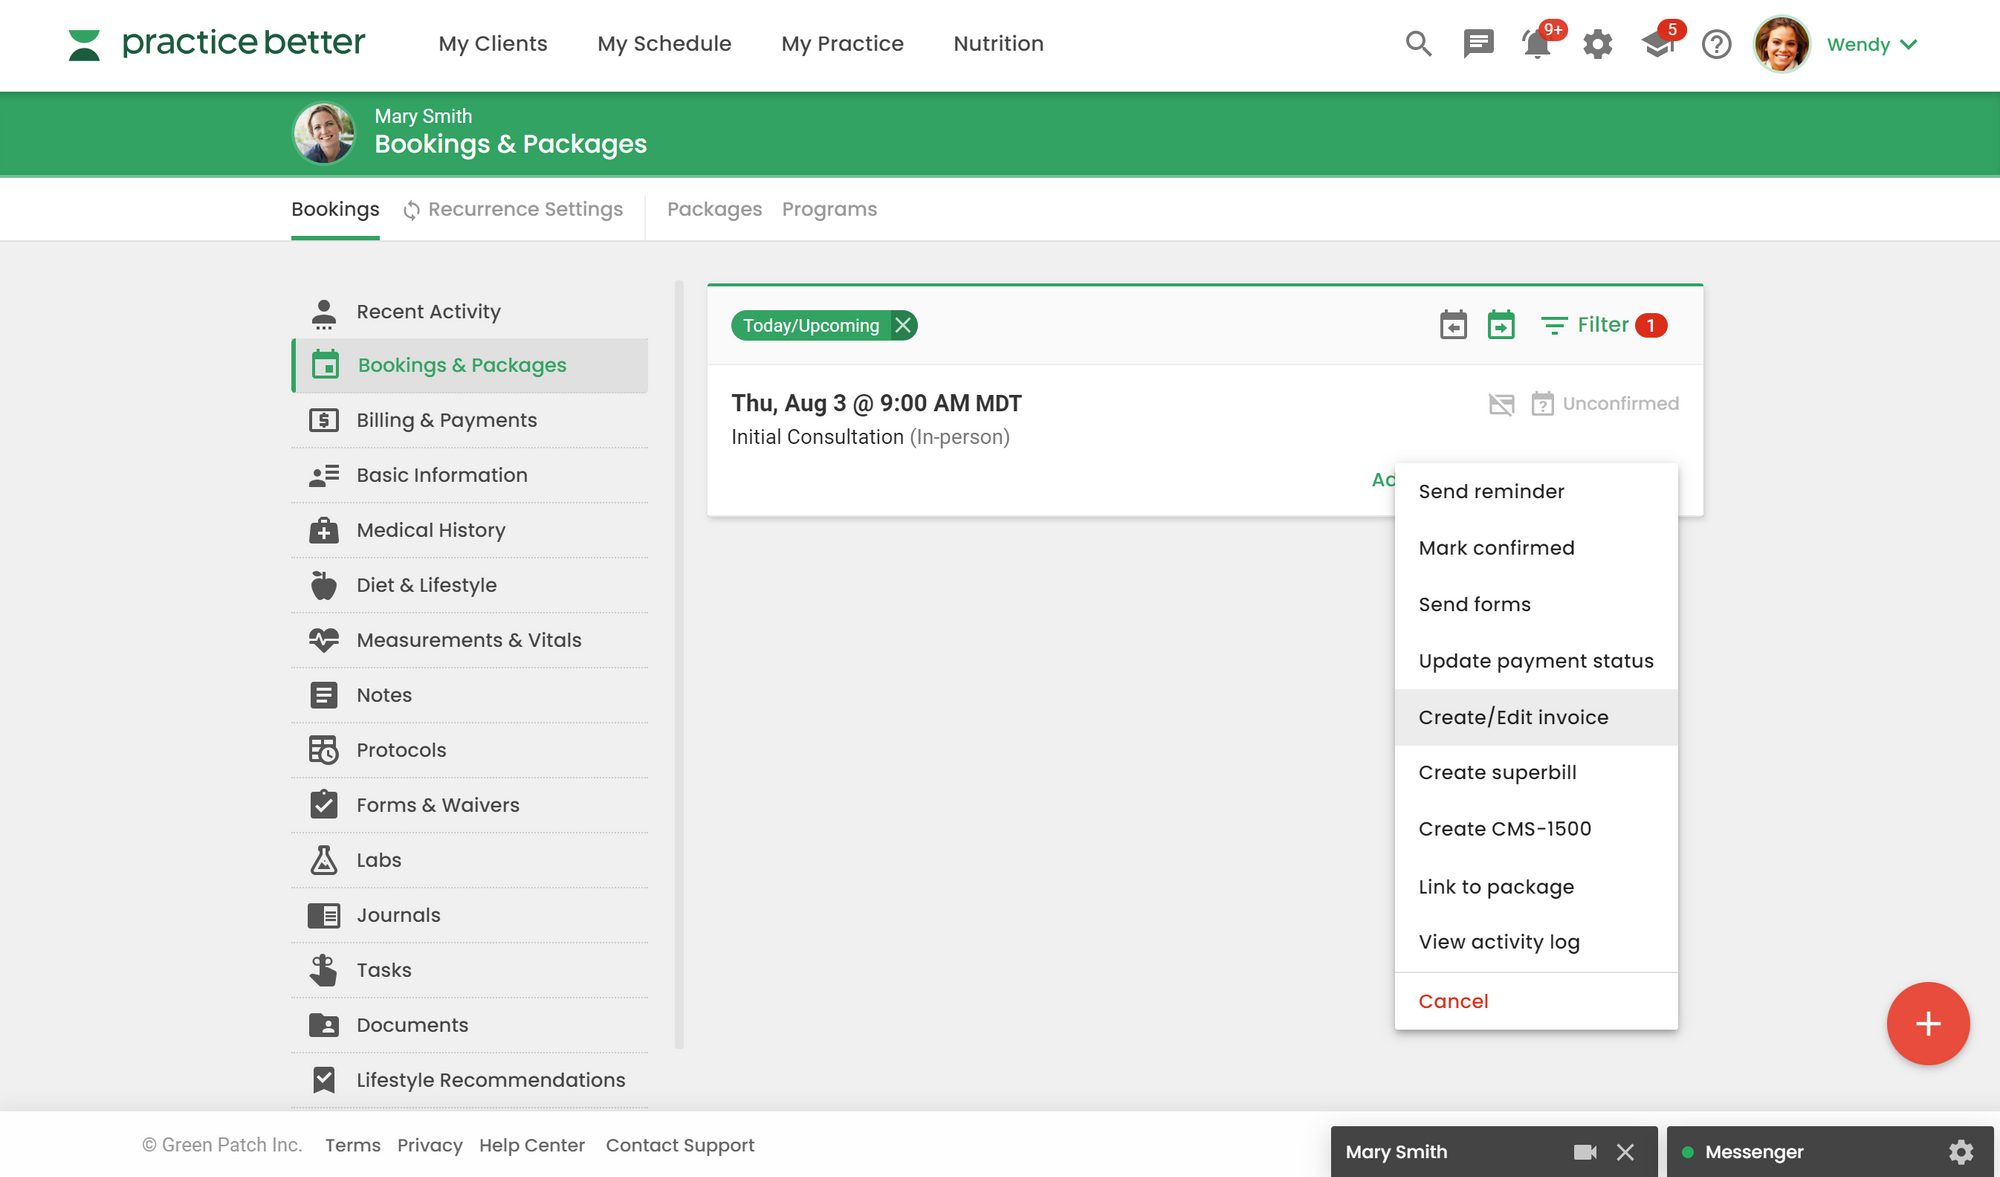
Task: Click the unpaid payment status icon on booking
Action: tap(1501, 404)
